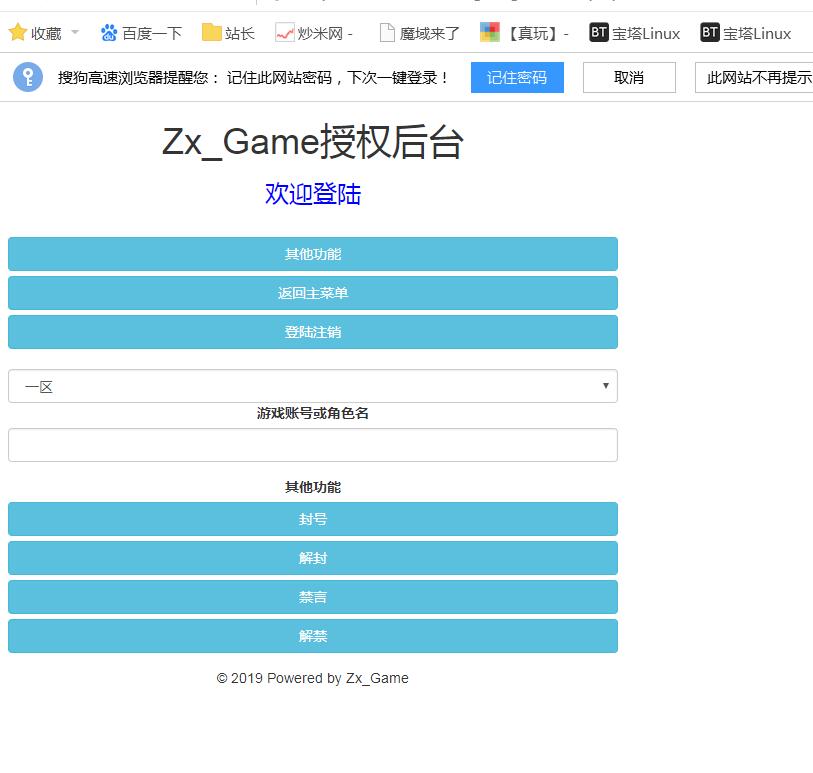
Task: Click the 禁言 mute button
Action: pyautogui.click(x=312, y=597)
